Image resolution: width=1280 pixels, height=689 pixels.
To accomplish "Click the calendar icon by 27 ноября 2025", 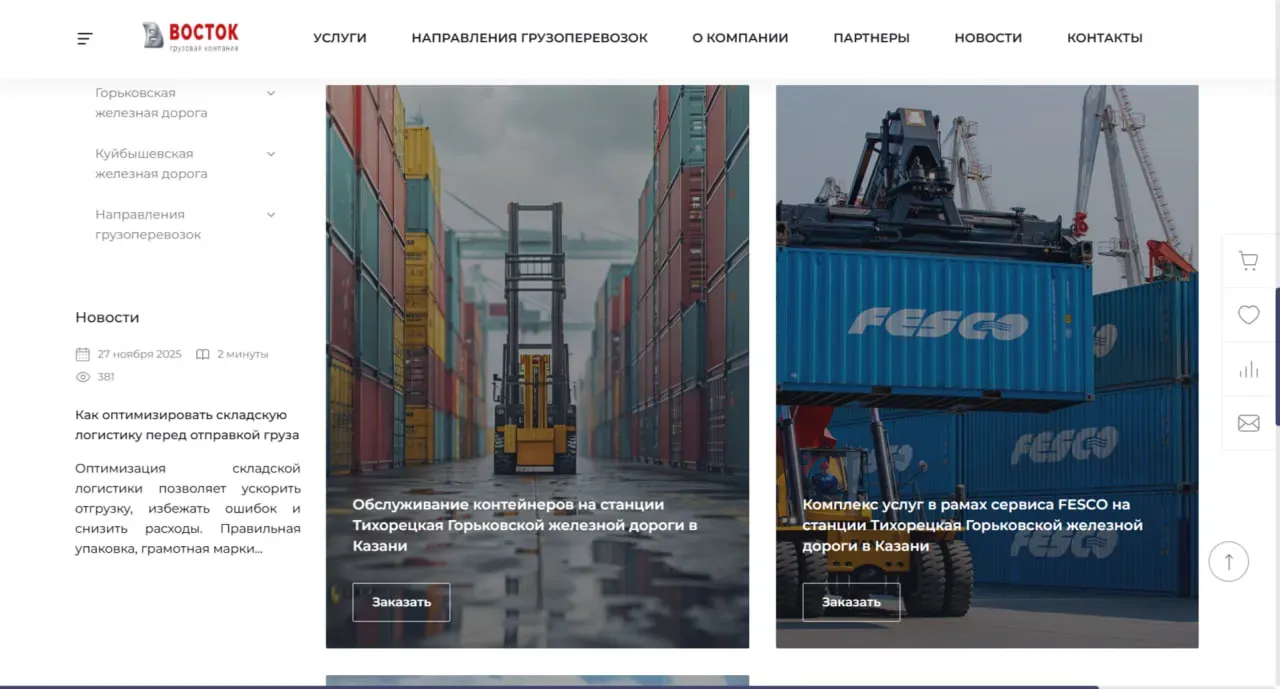I will click(83, 354).
